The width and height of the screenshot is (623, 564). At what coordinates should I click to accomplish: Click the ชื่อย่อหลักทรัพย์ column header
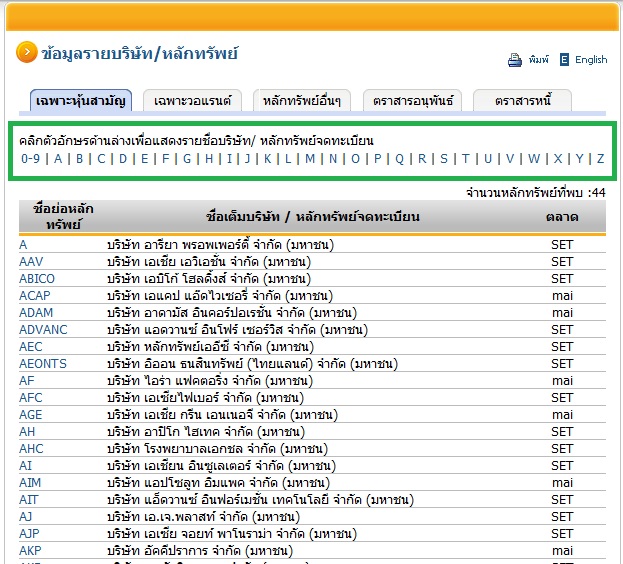(x=63, y=217)
